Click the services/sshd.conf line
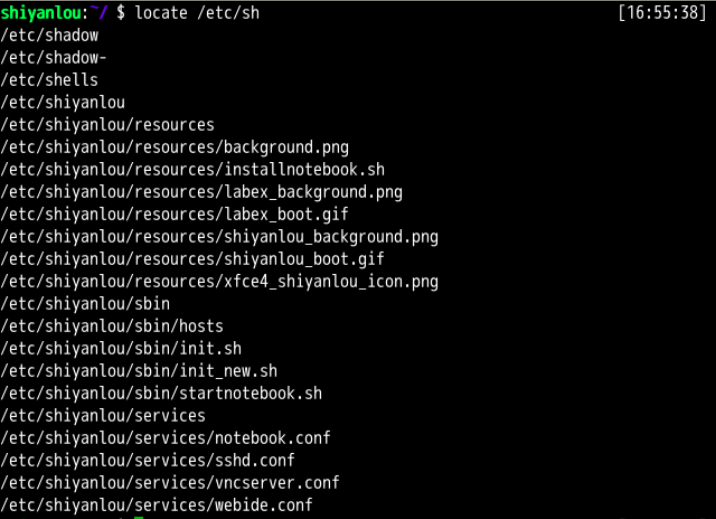The width and height of the screenshot is (716, 519). pyautogui.click(x=148, y=460)
